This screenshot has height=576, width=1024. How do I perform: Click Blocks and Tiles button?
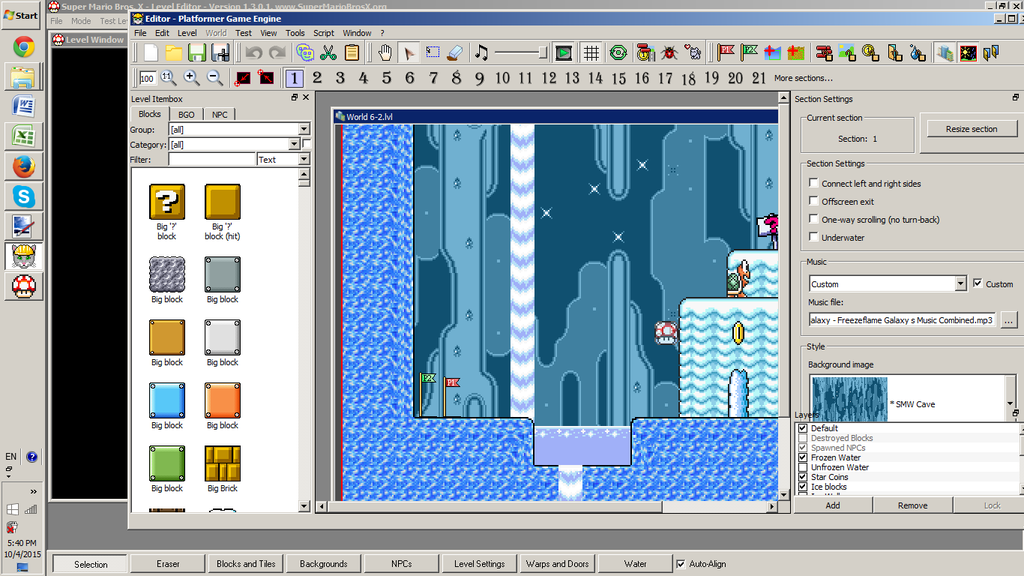246,564
